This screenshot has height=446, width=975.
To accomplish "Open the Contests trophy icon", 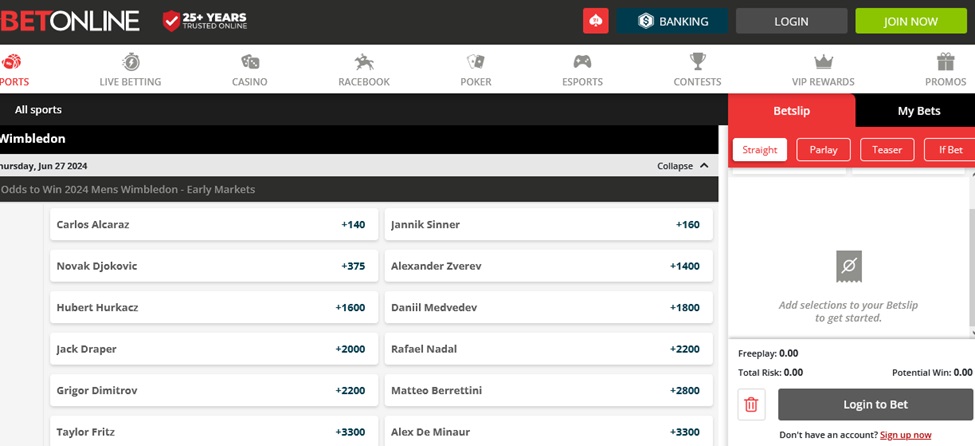I will pos(697,62).
